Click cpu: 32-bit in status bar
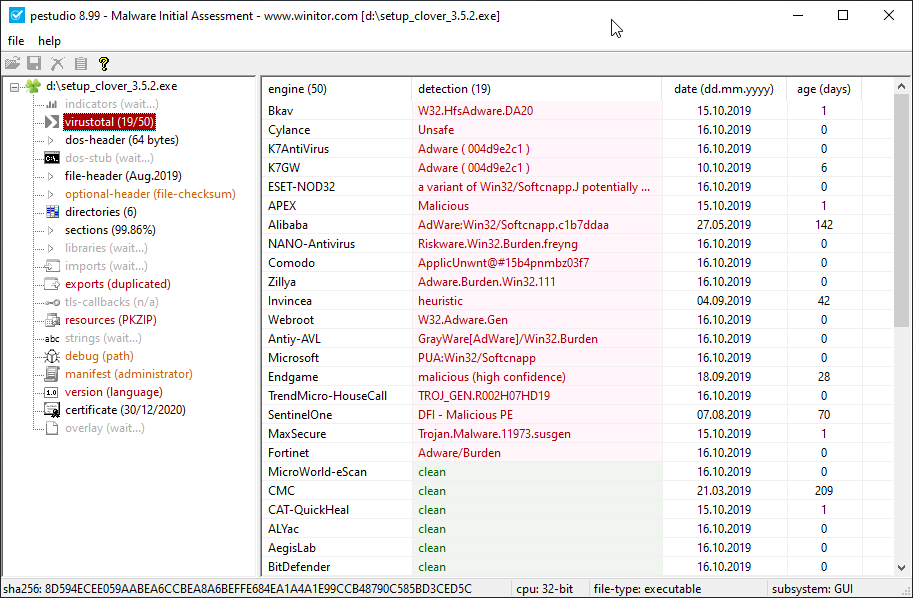 [544, 589]
